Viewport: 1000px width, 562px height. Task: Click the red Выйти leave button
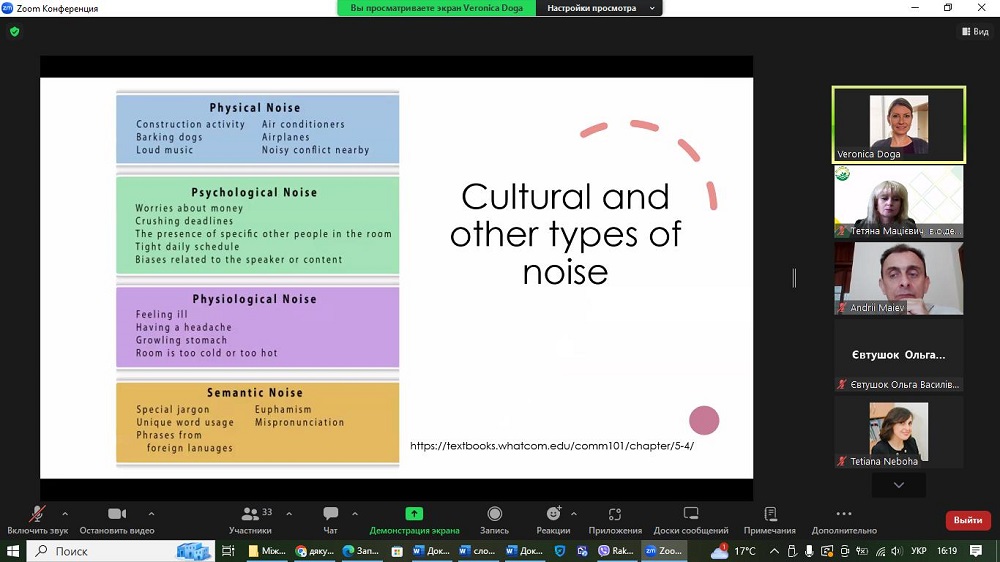pos(967,520)
